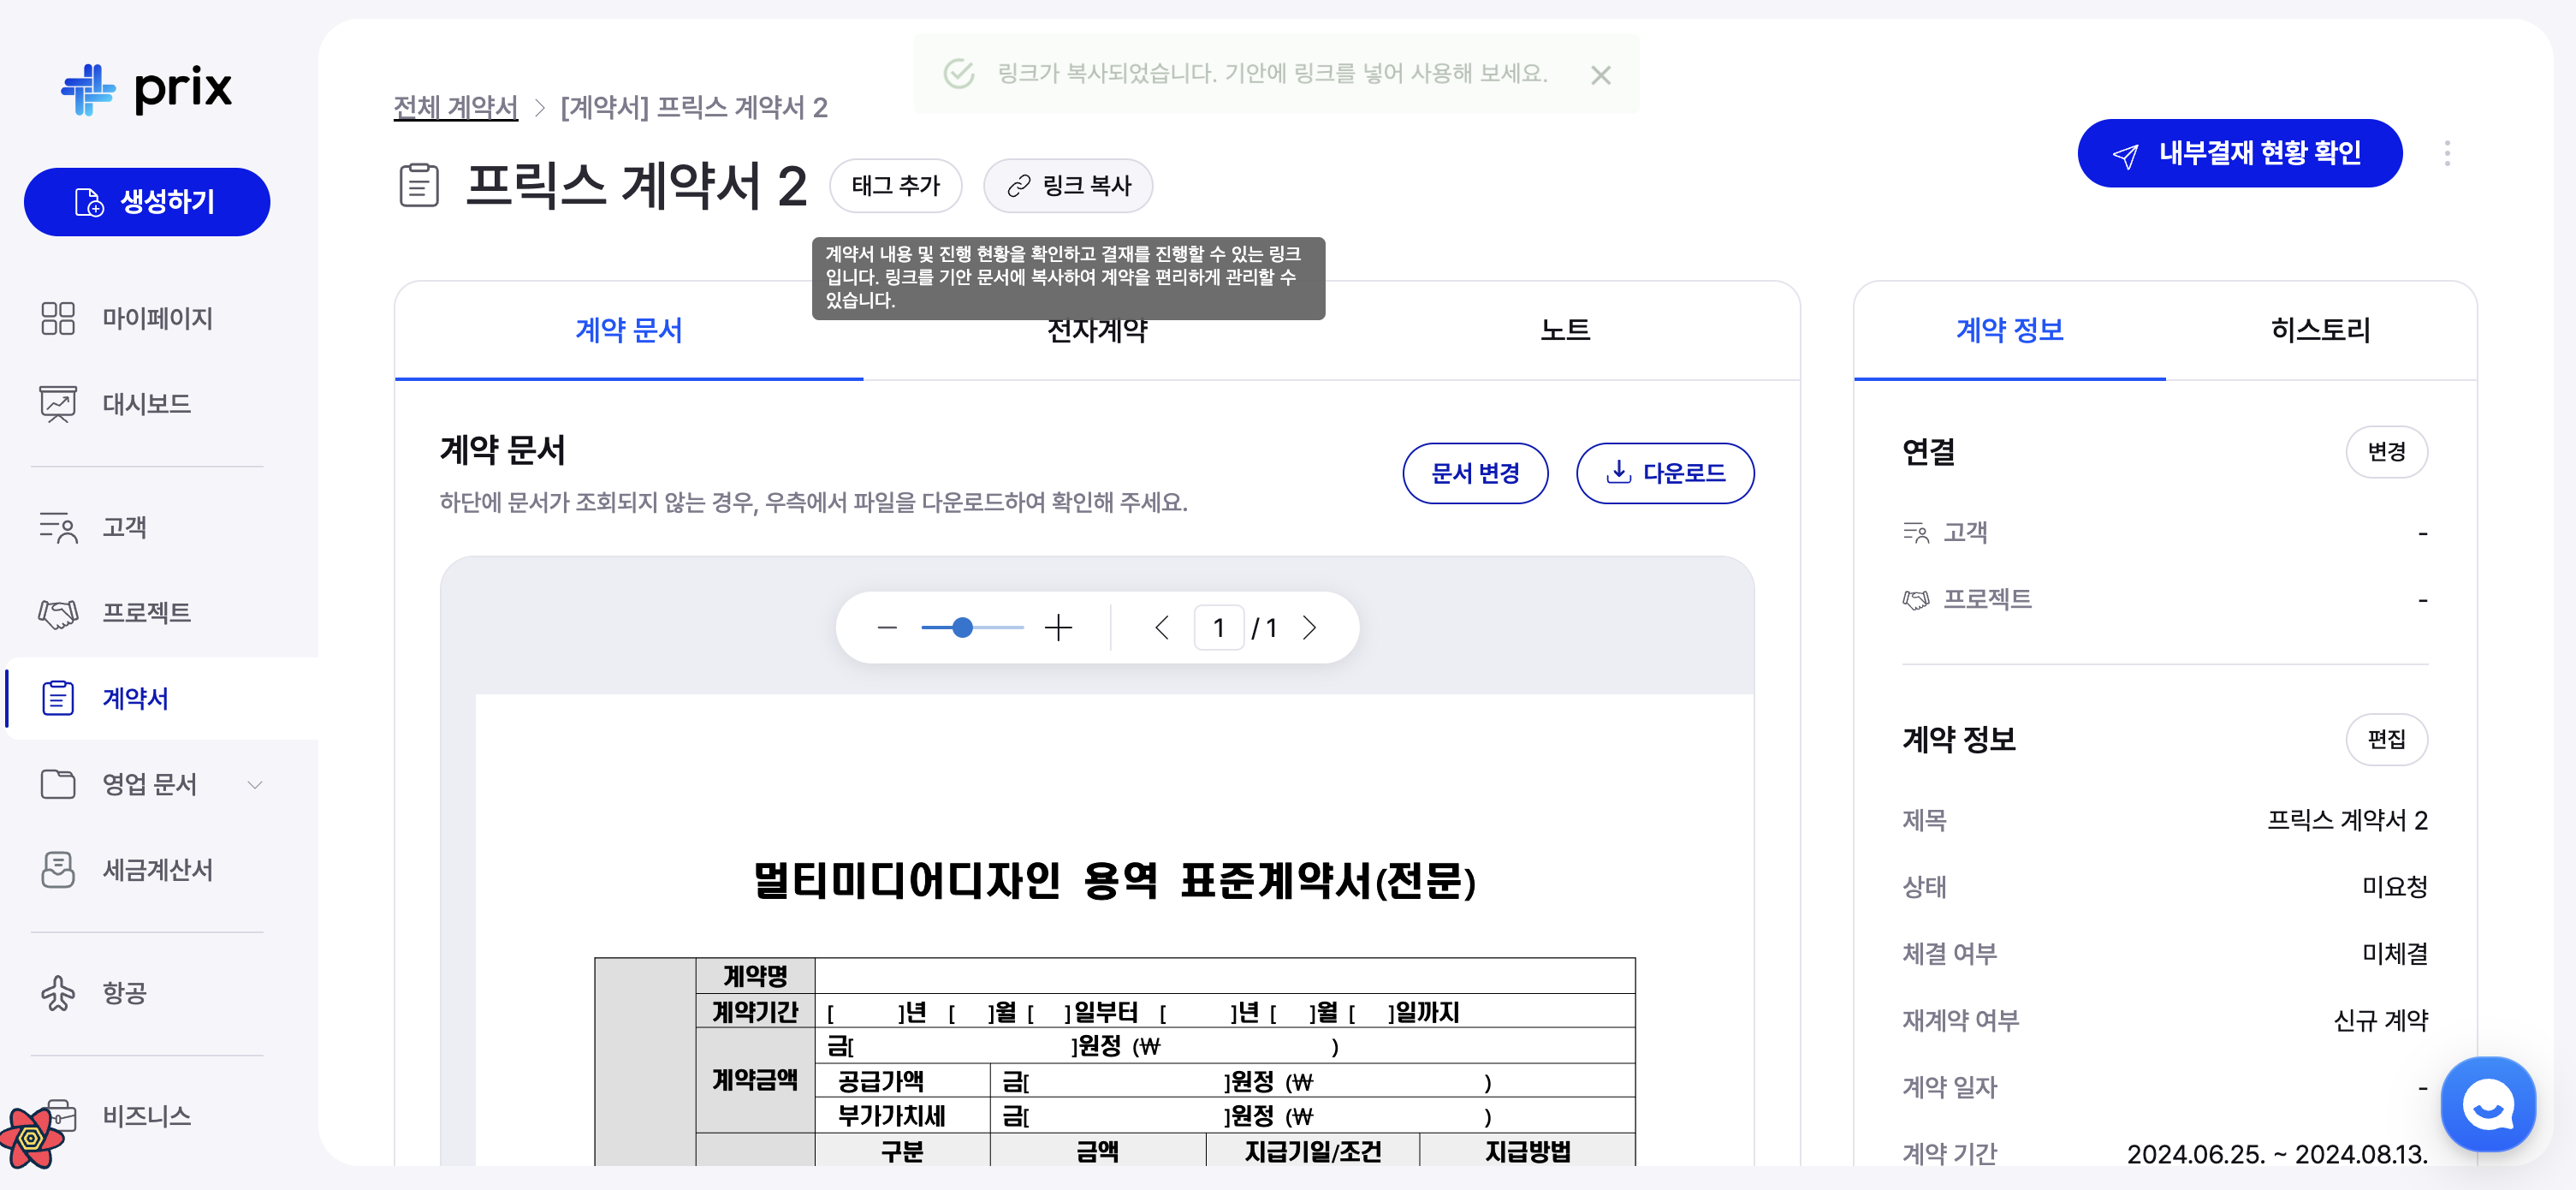
Task: Open three-dot more options menu
Action: point(2446,153)
